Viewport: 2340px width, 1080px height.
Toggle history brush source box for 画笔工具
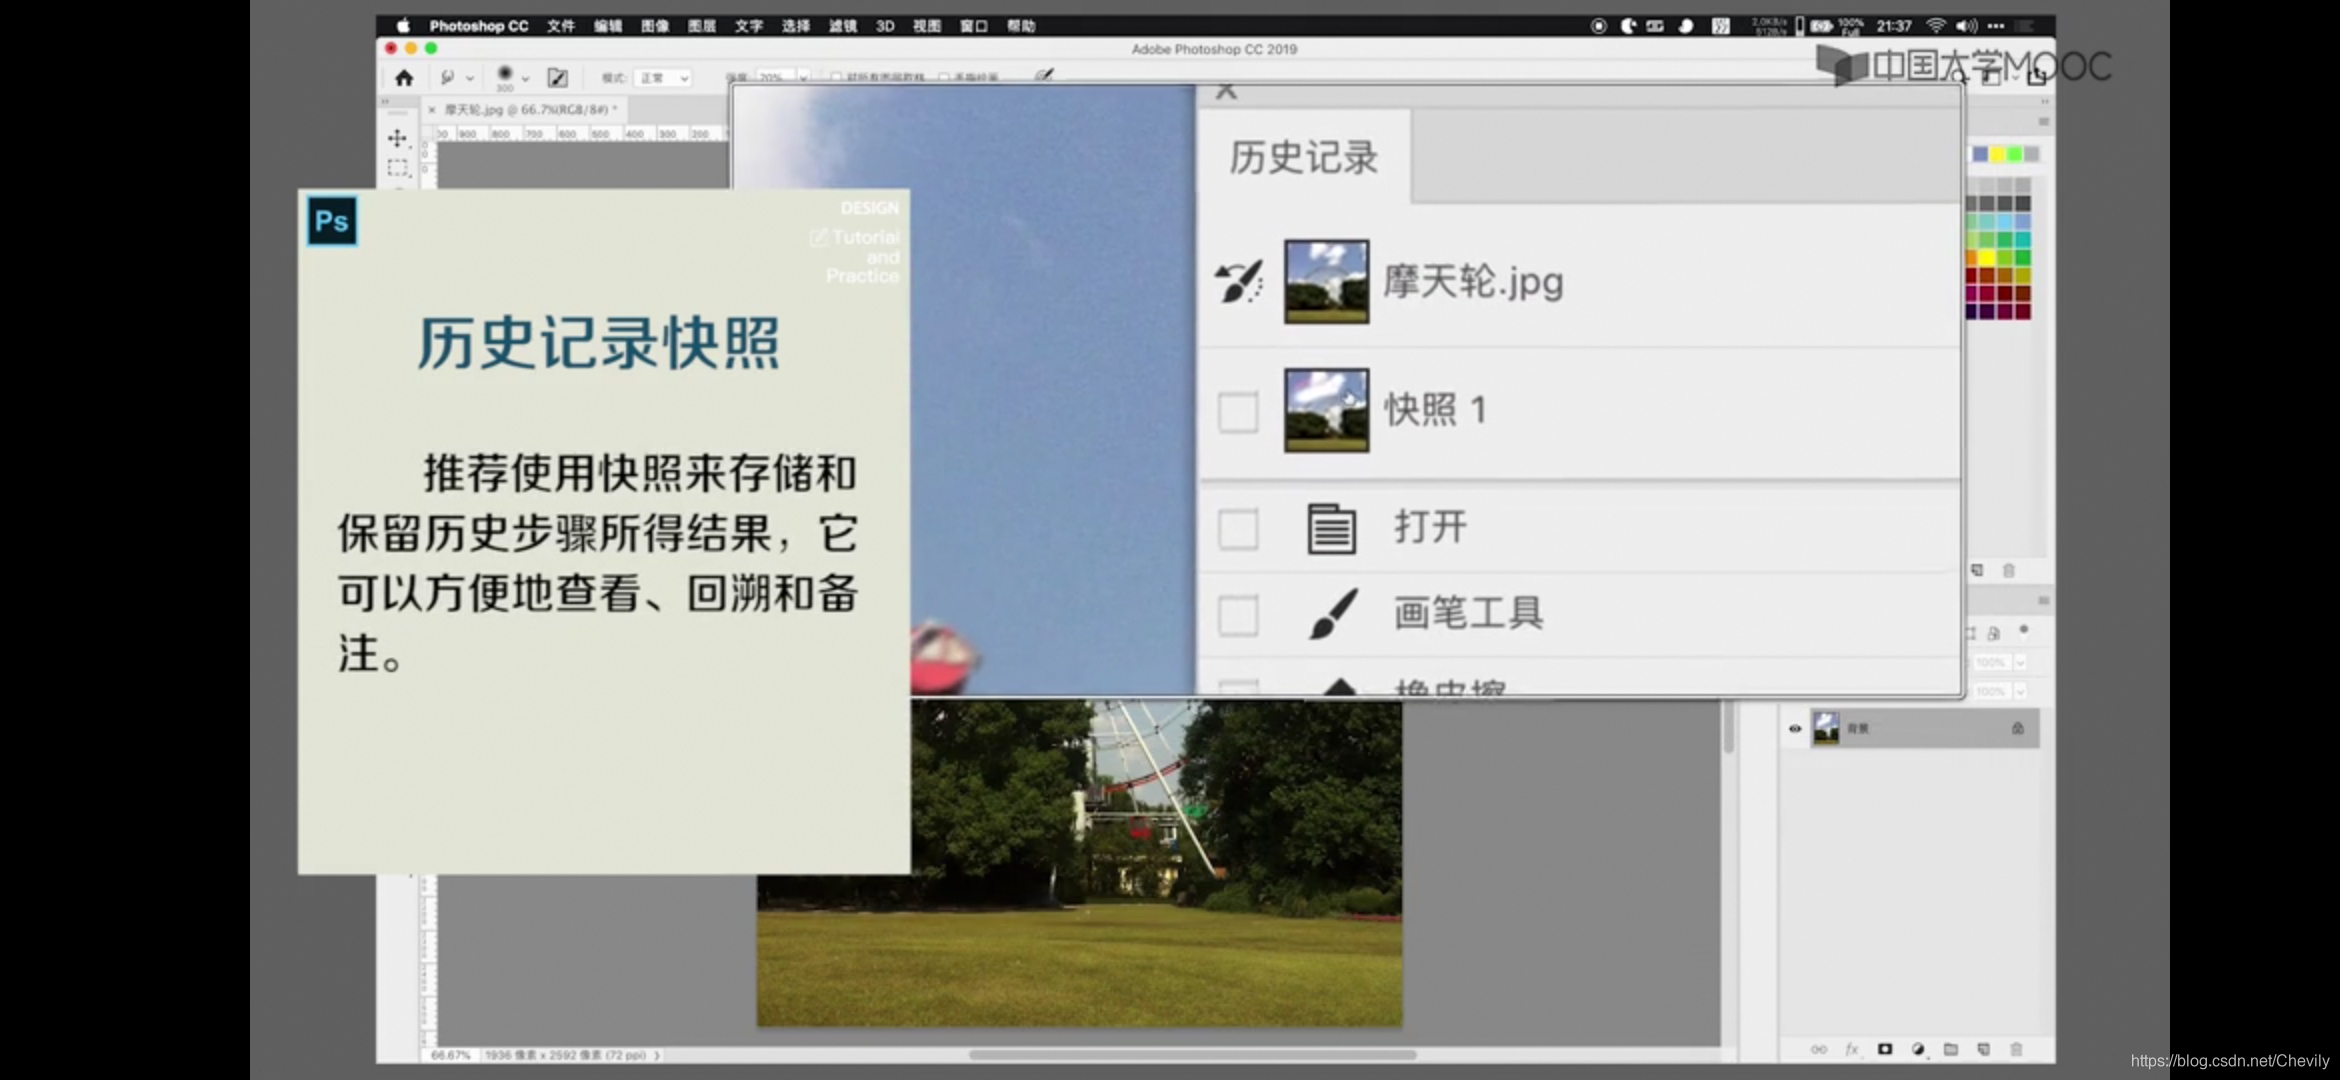click(x=1238, y=615)
